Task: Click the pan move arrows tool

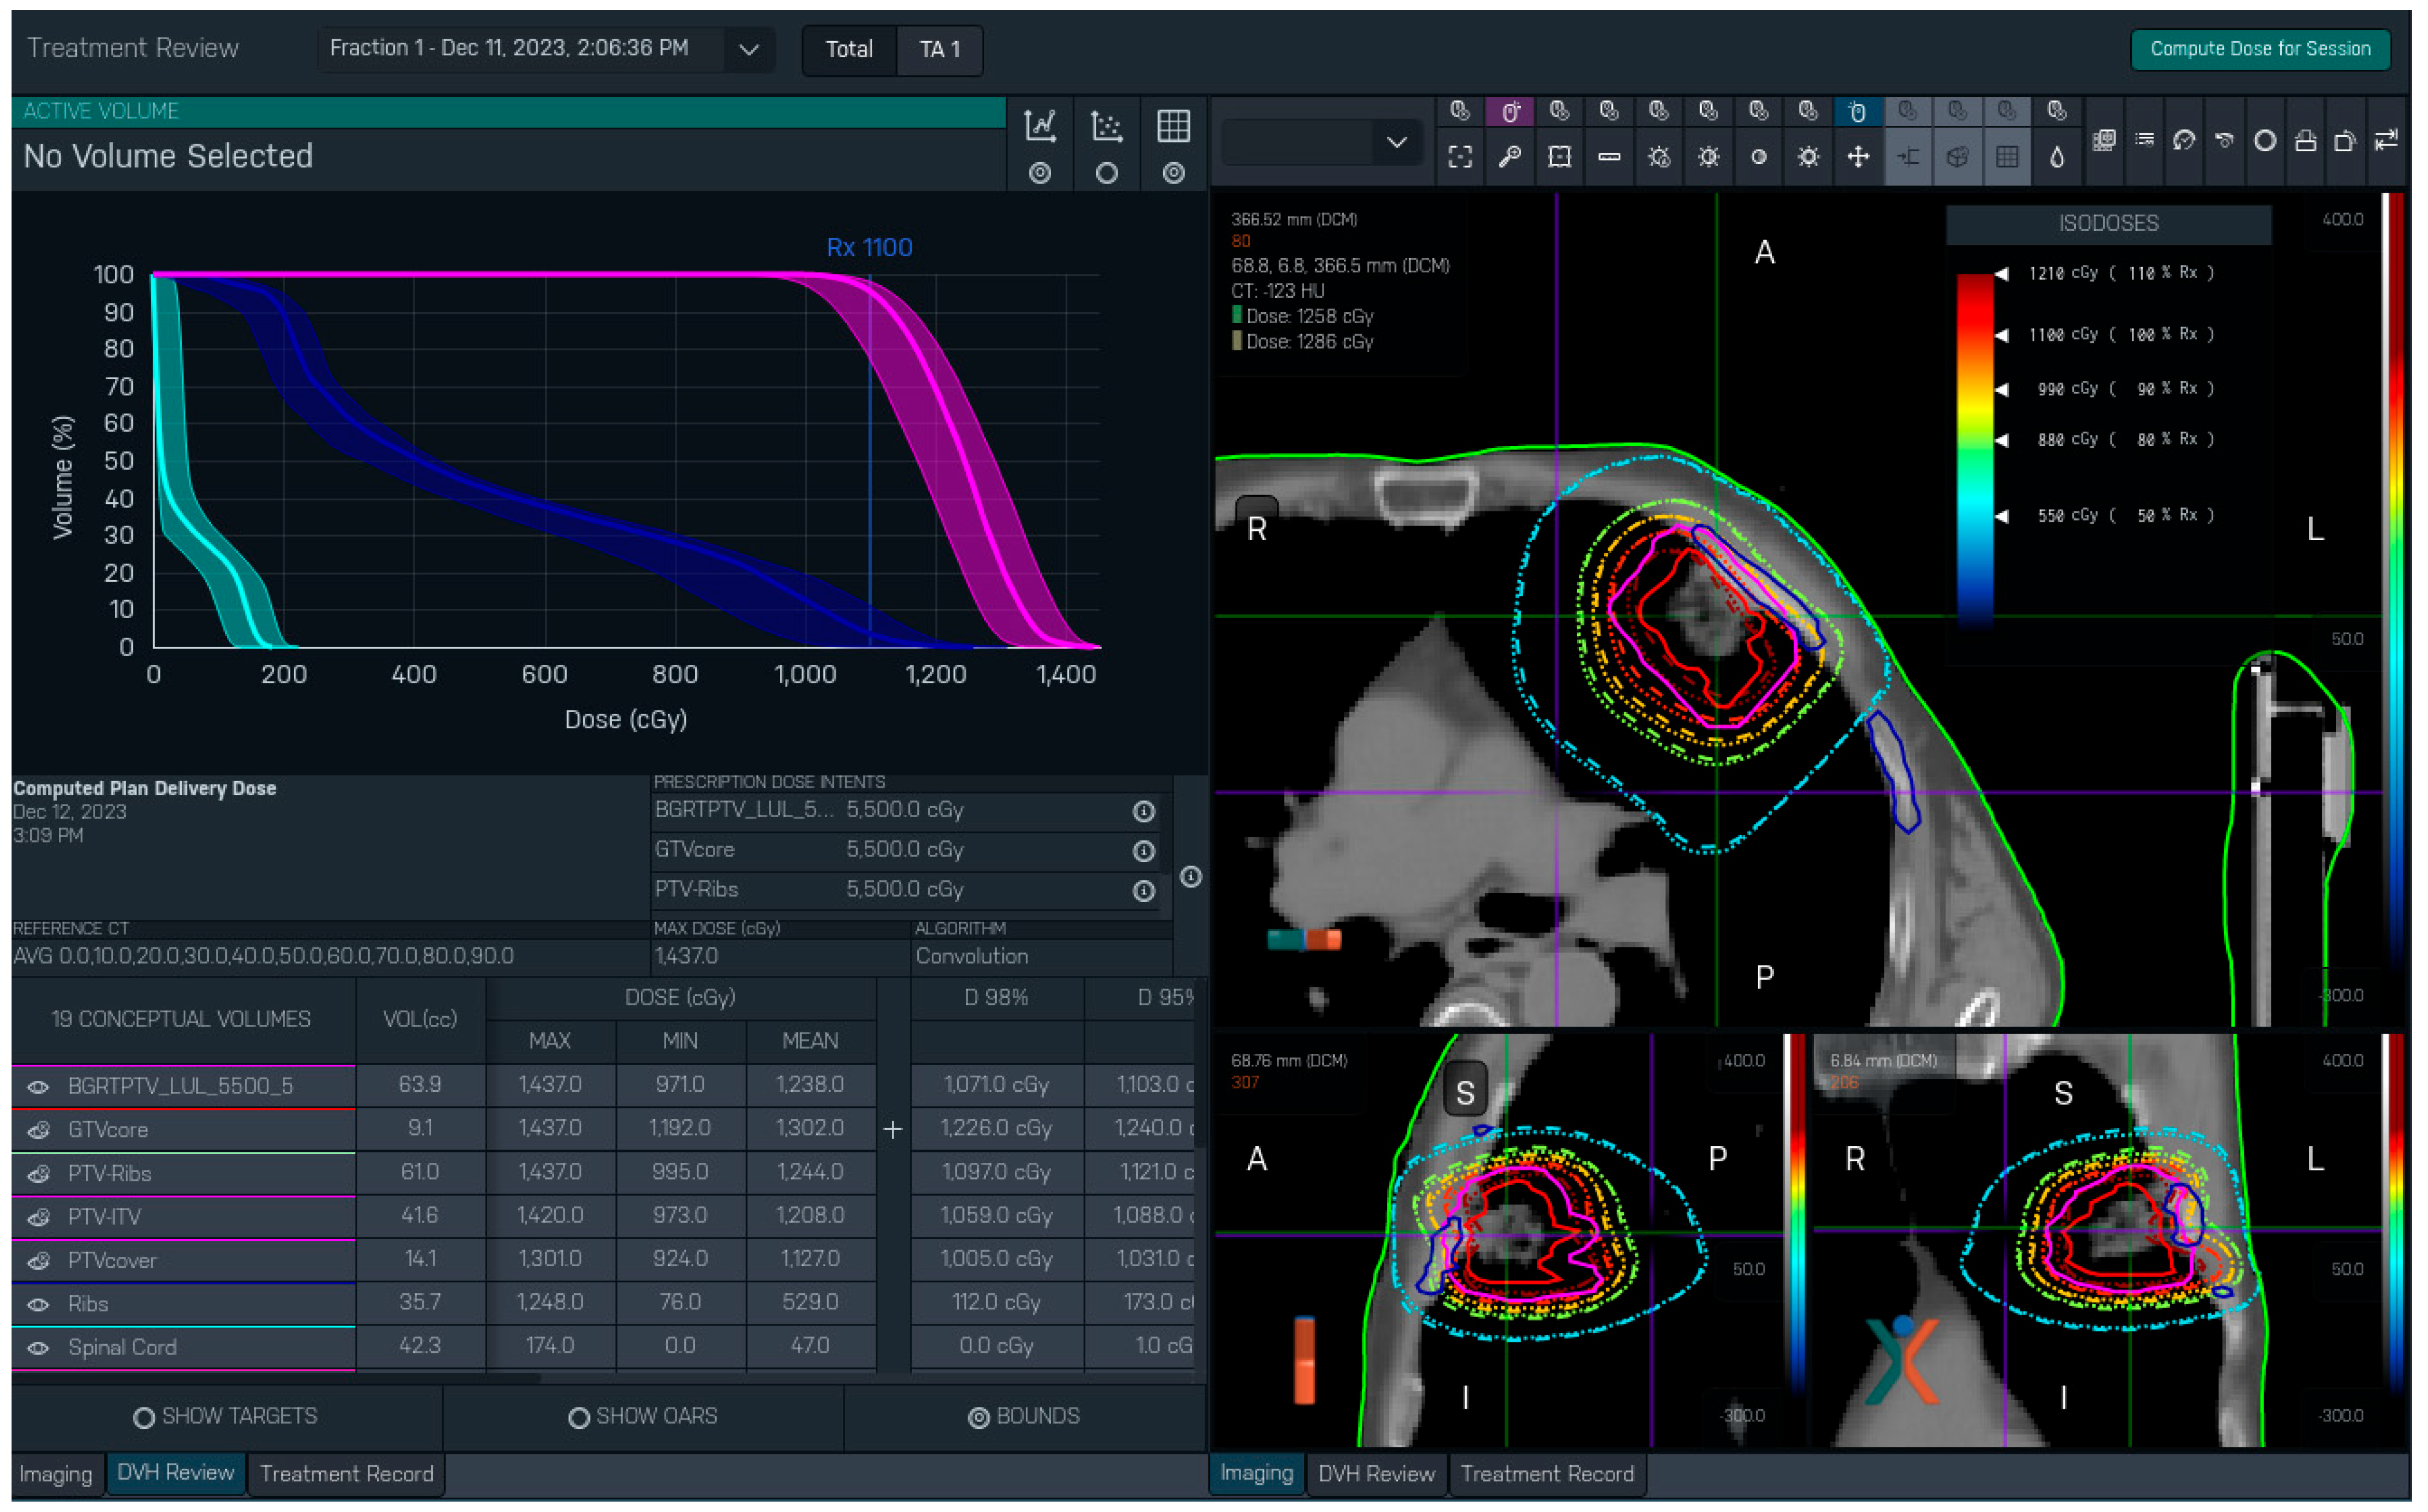Action: 1857,157
